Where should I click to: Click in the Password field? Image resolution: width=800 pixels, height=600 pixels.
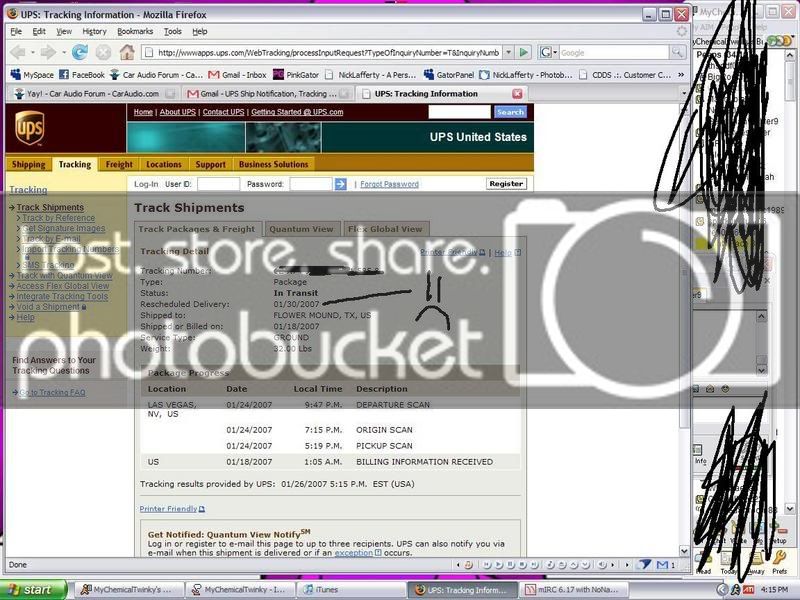[x=311, y=184]
